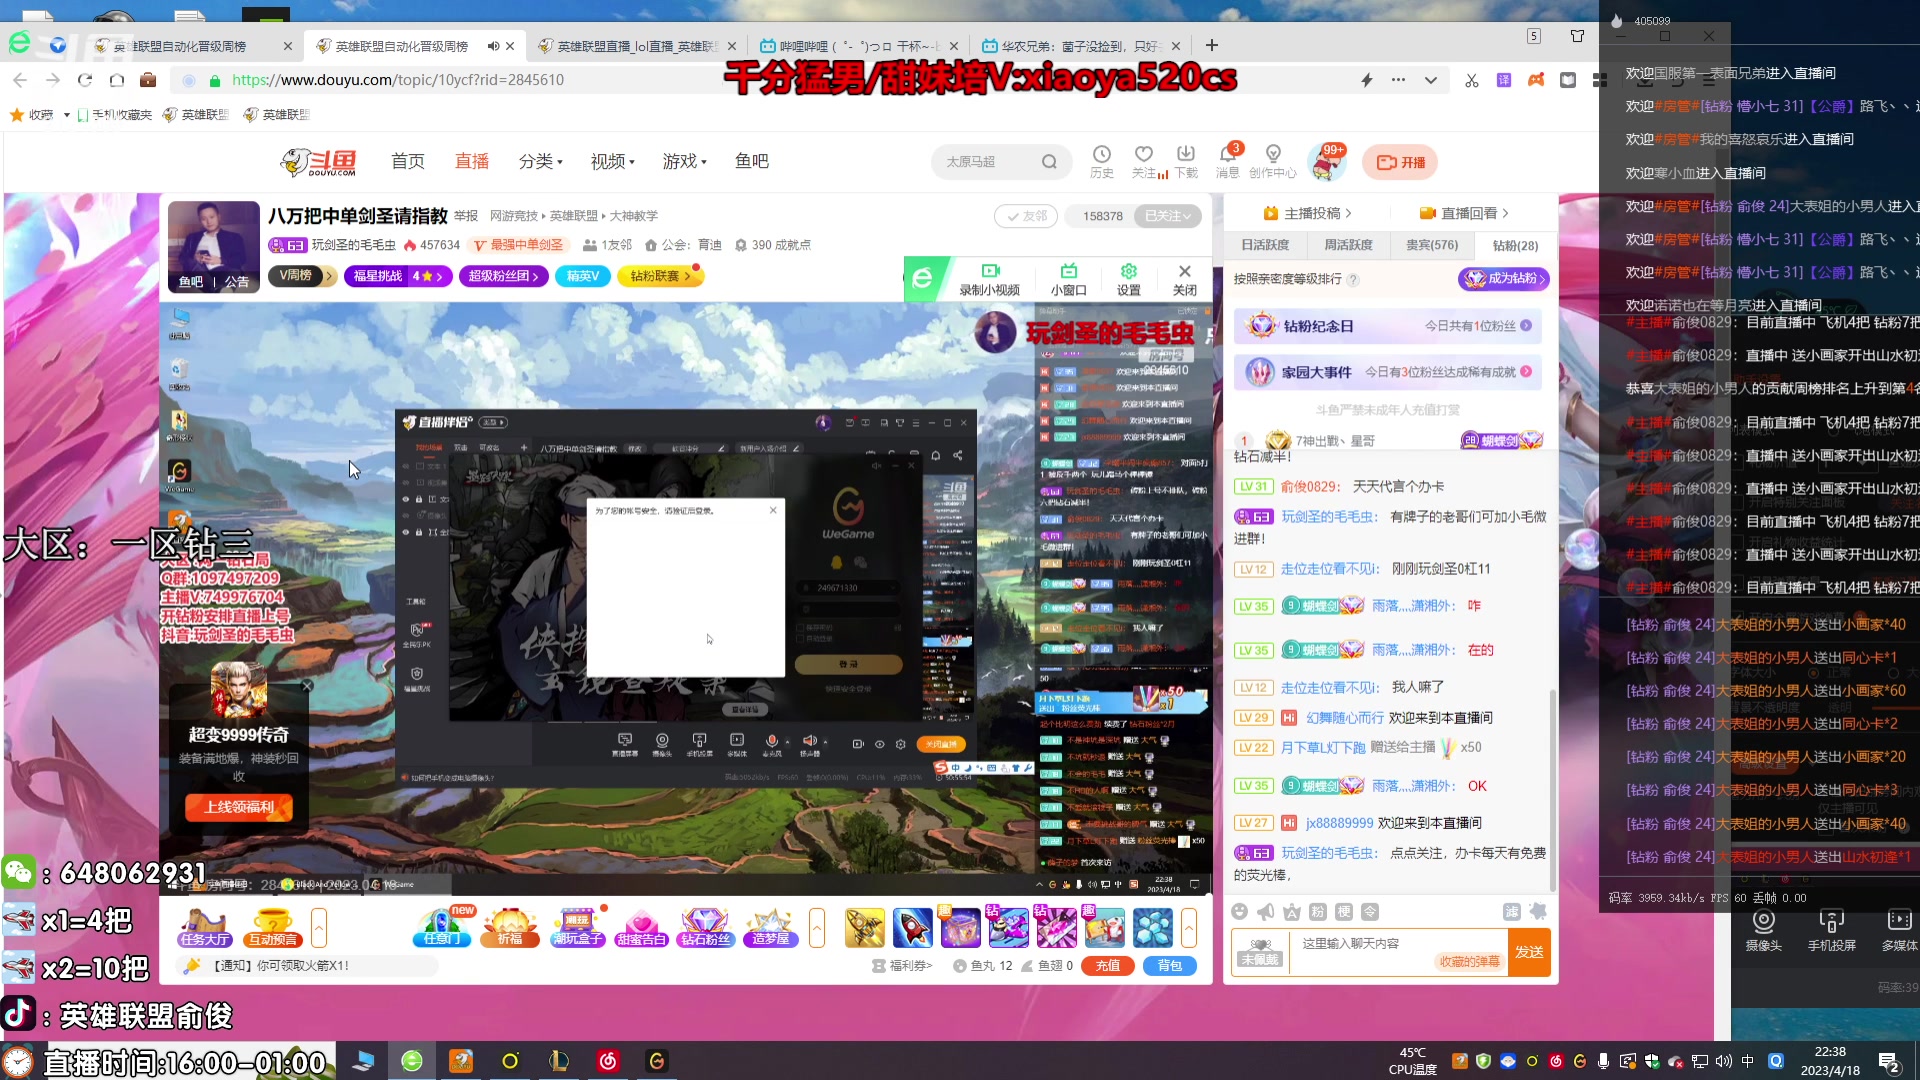Screen dimensions: 1920x1080
Task: Open the 设置 gear on the player toolbar
Action: (x=1129, y=280)
